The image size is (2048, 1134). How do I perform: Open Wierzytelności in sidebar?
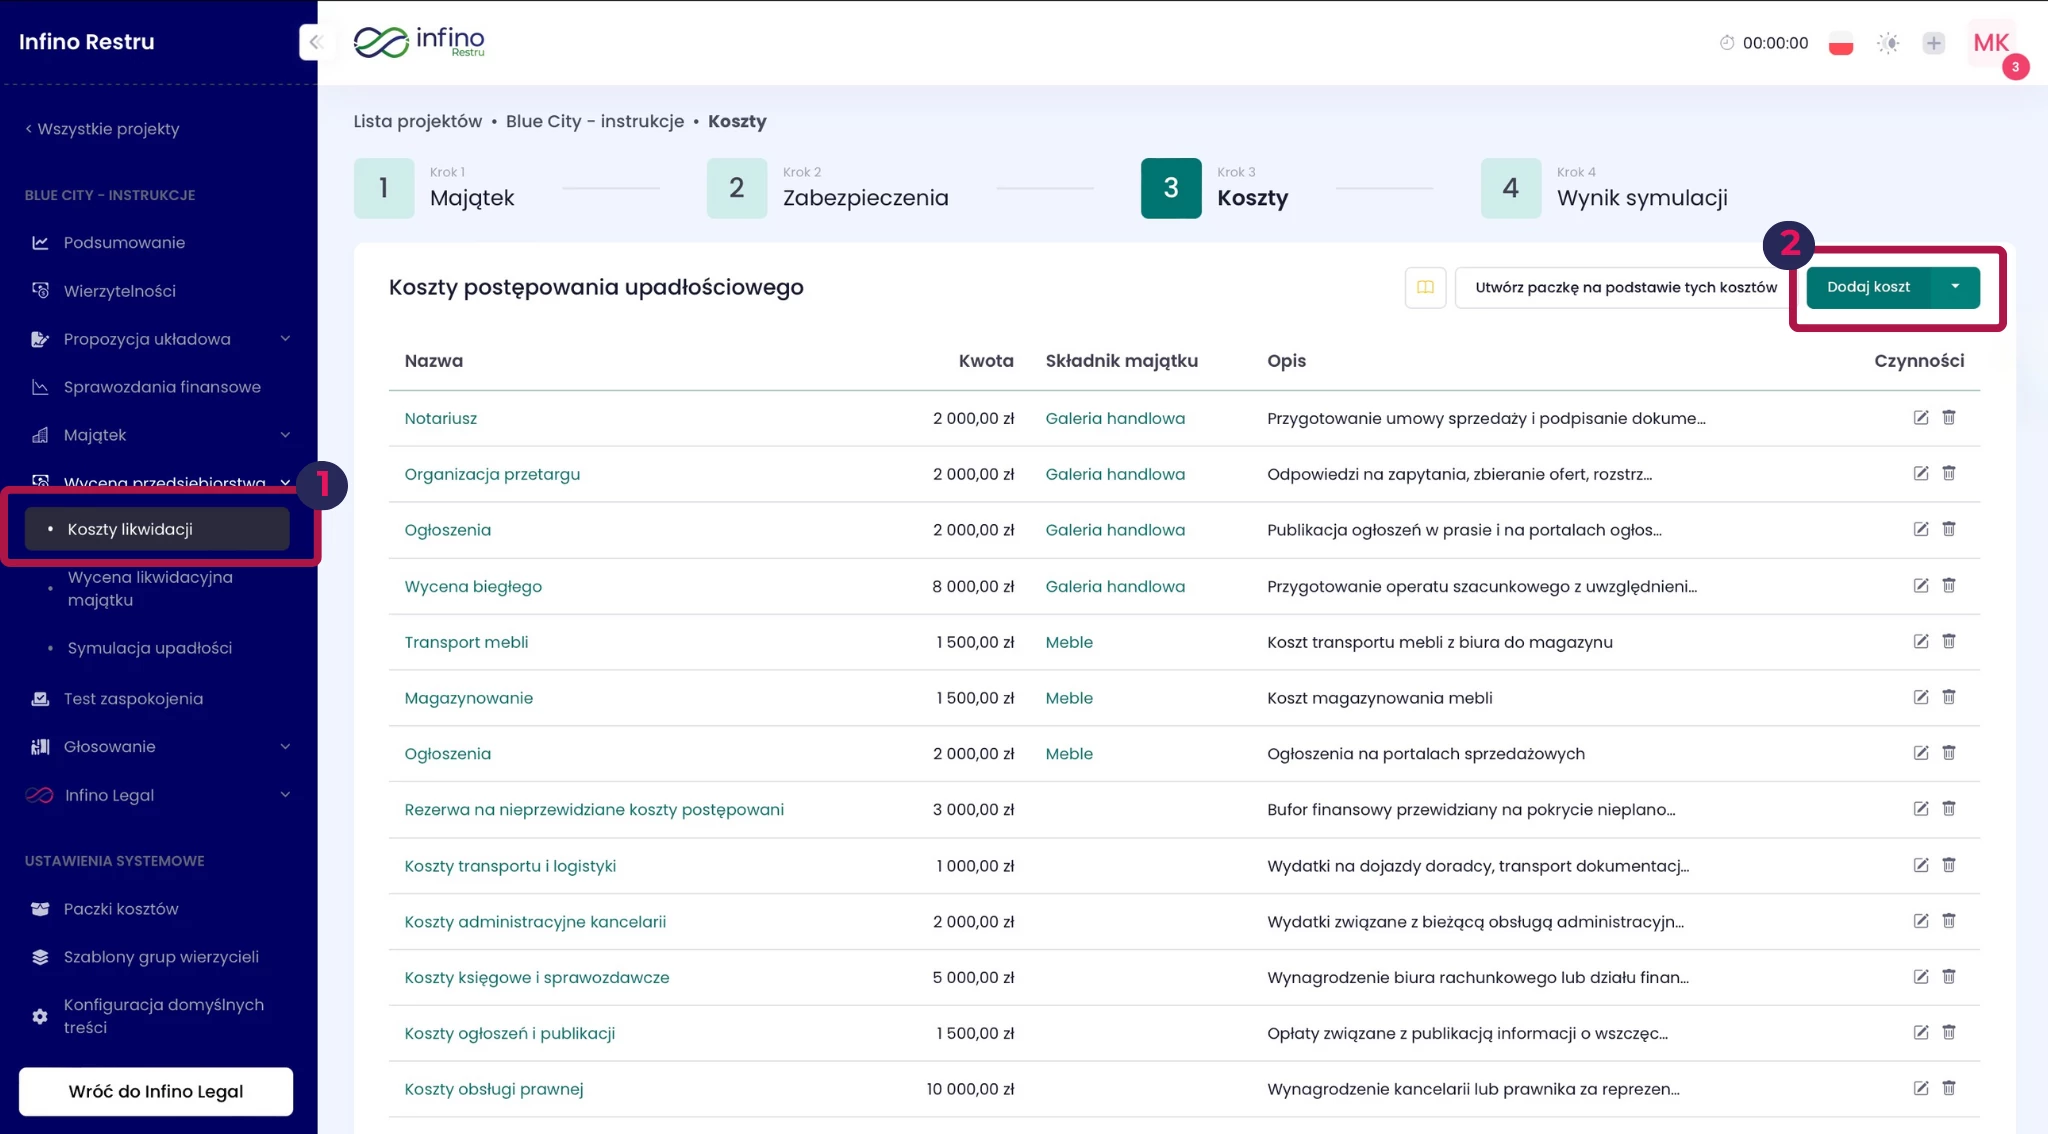click(x=119, y=291)
